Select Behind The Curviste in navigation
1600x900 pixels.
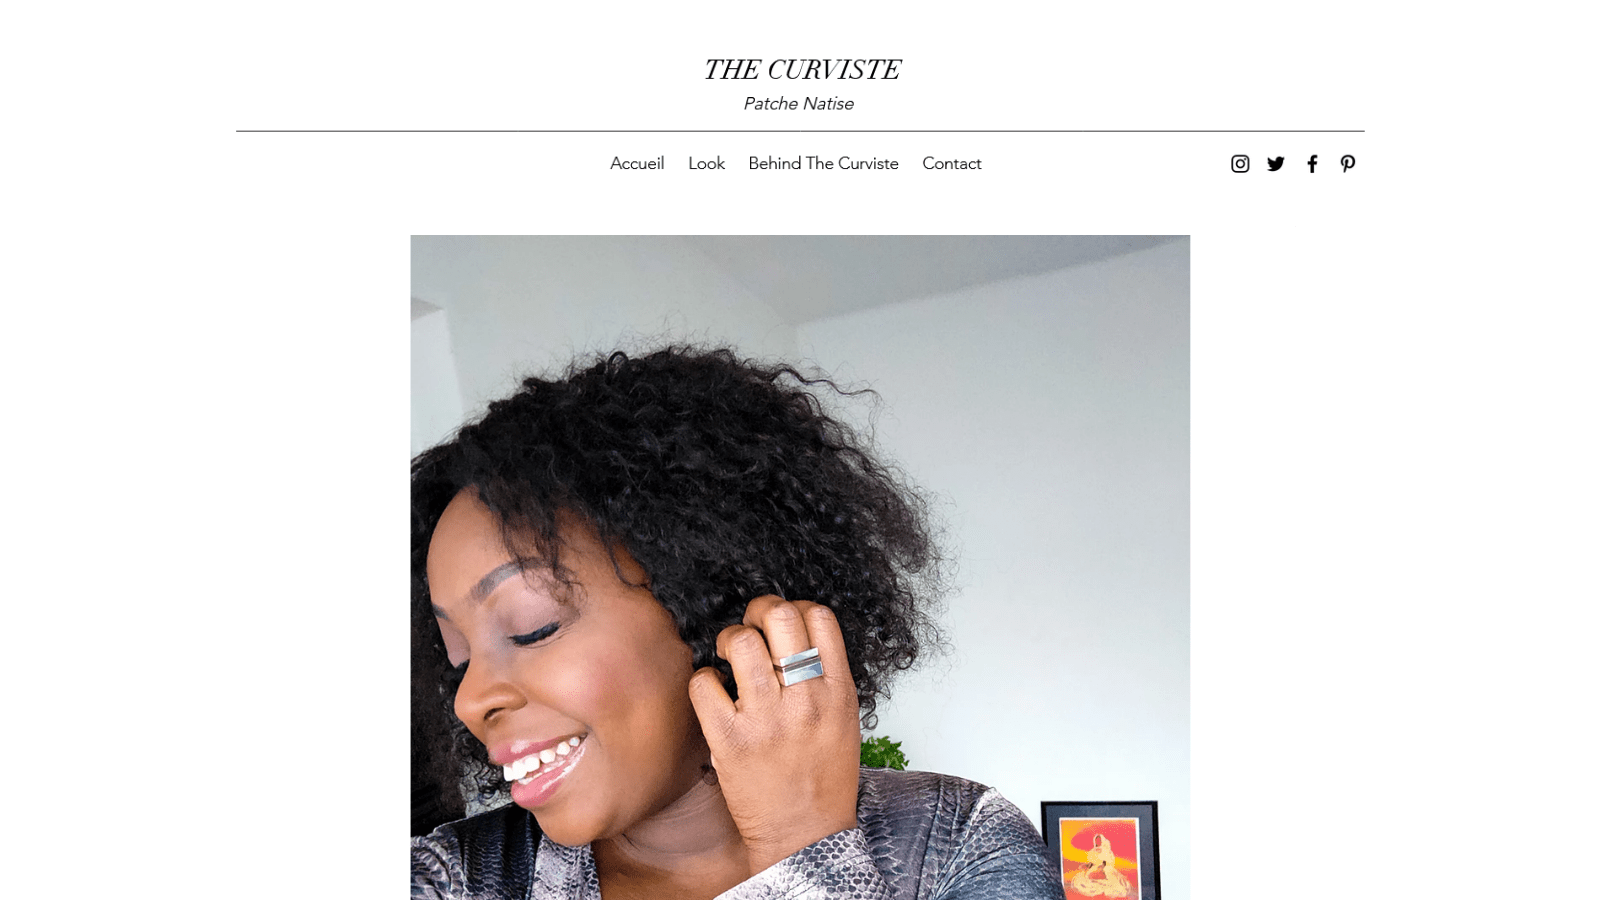point(823,163)
